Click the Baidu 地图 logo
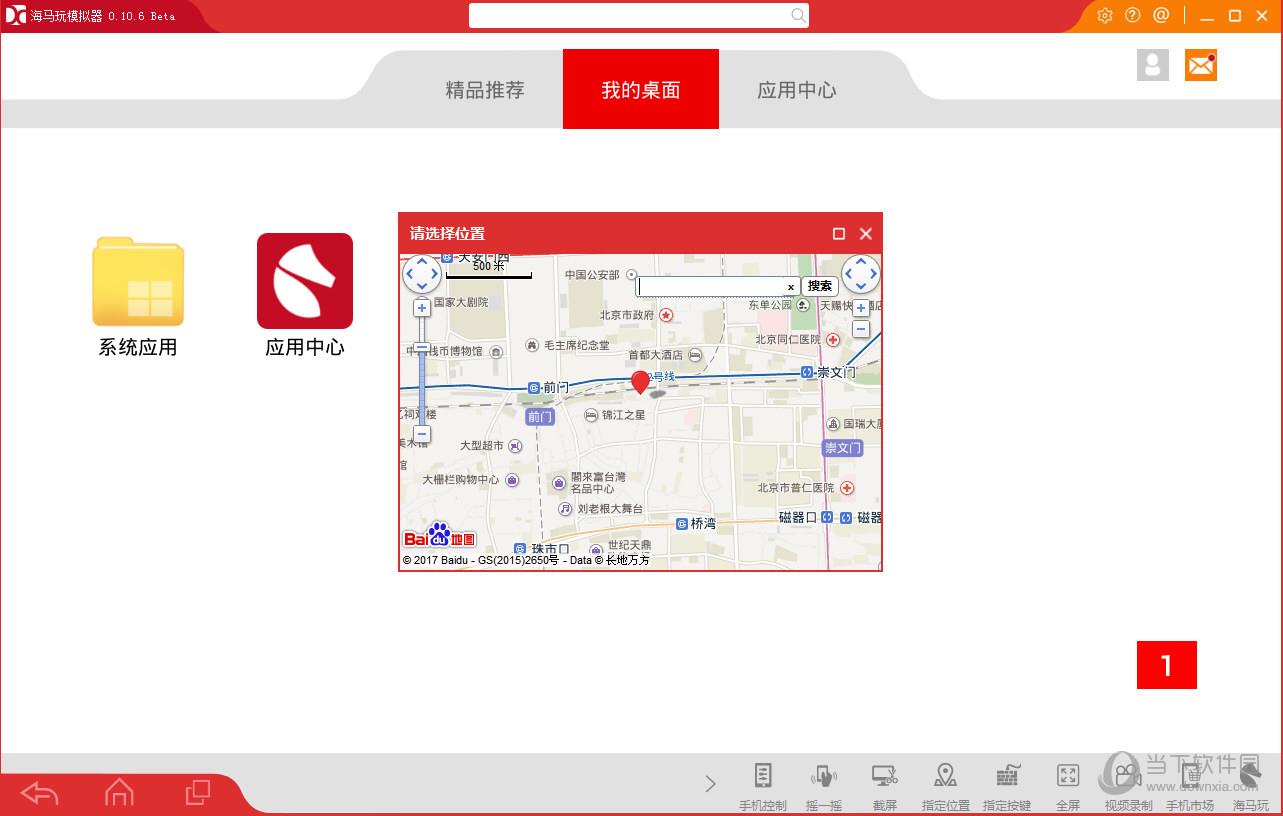1283x816 pixels. coord(439,537)
